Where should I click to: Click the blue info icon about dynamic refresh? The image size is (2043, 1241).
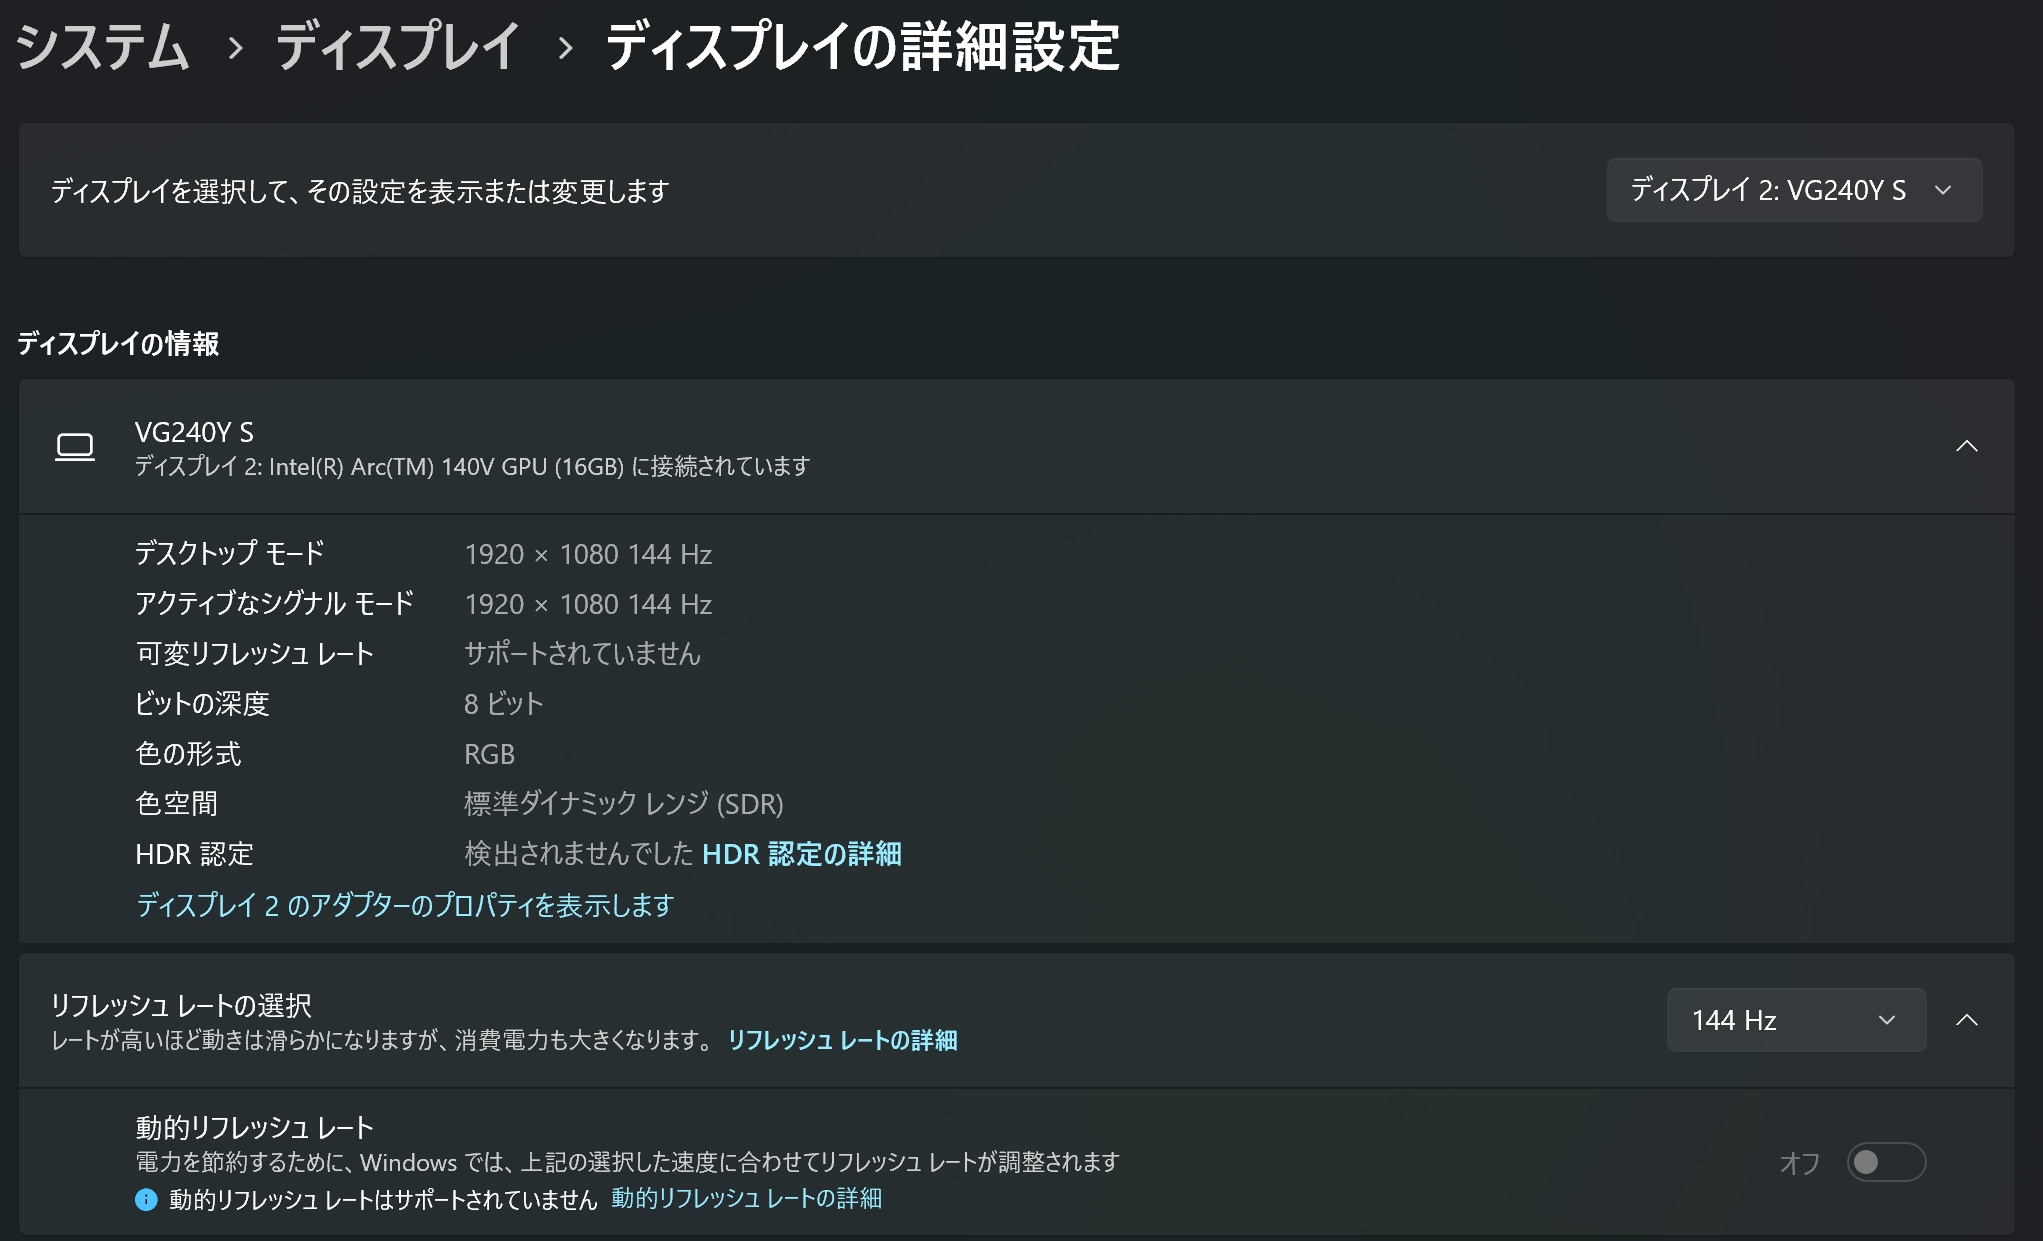pyautogui.click(x=146, y=1199)
